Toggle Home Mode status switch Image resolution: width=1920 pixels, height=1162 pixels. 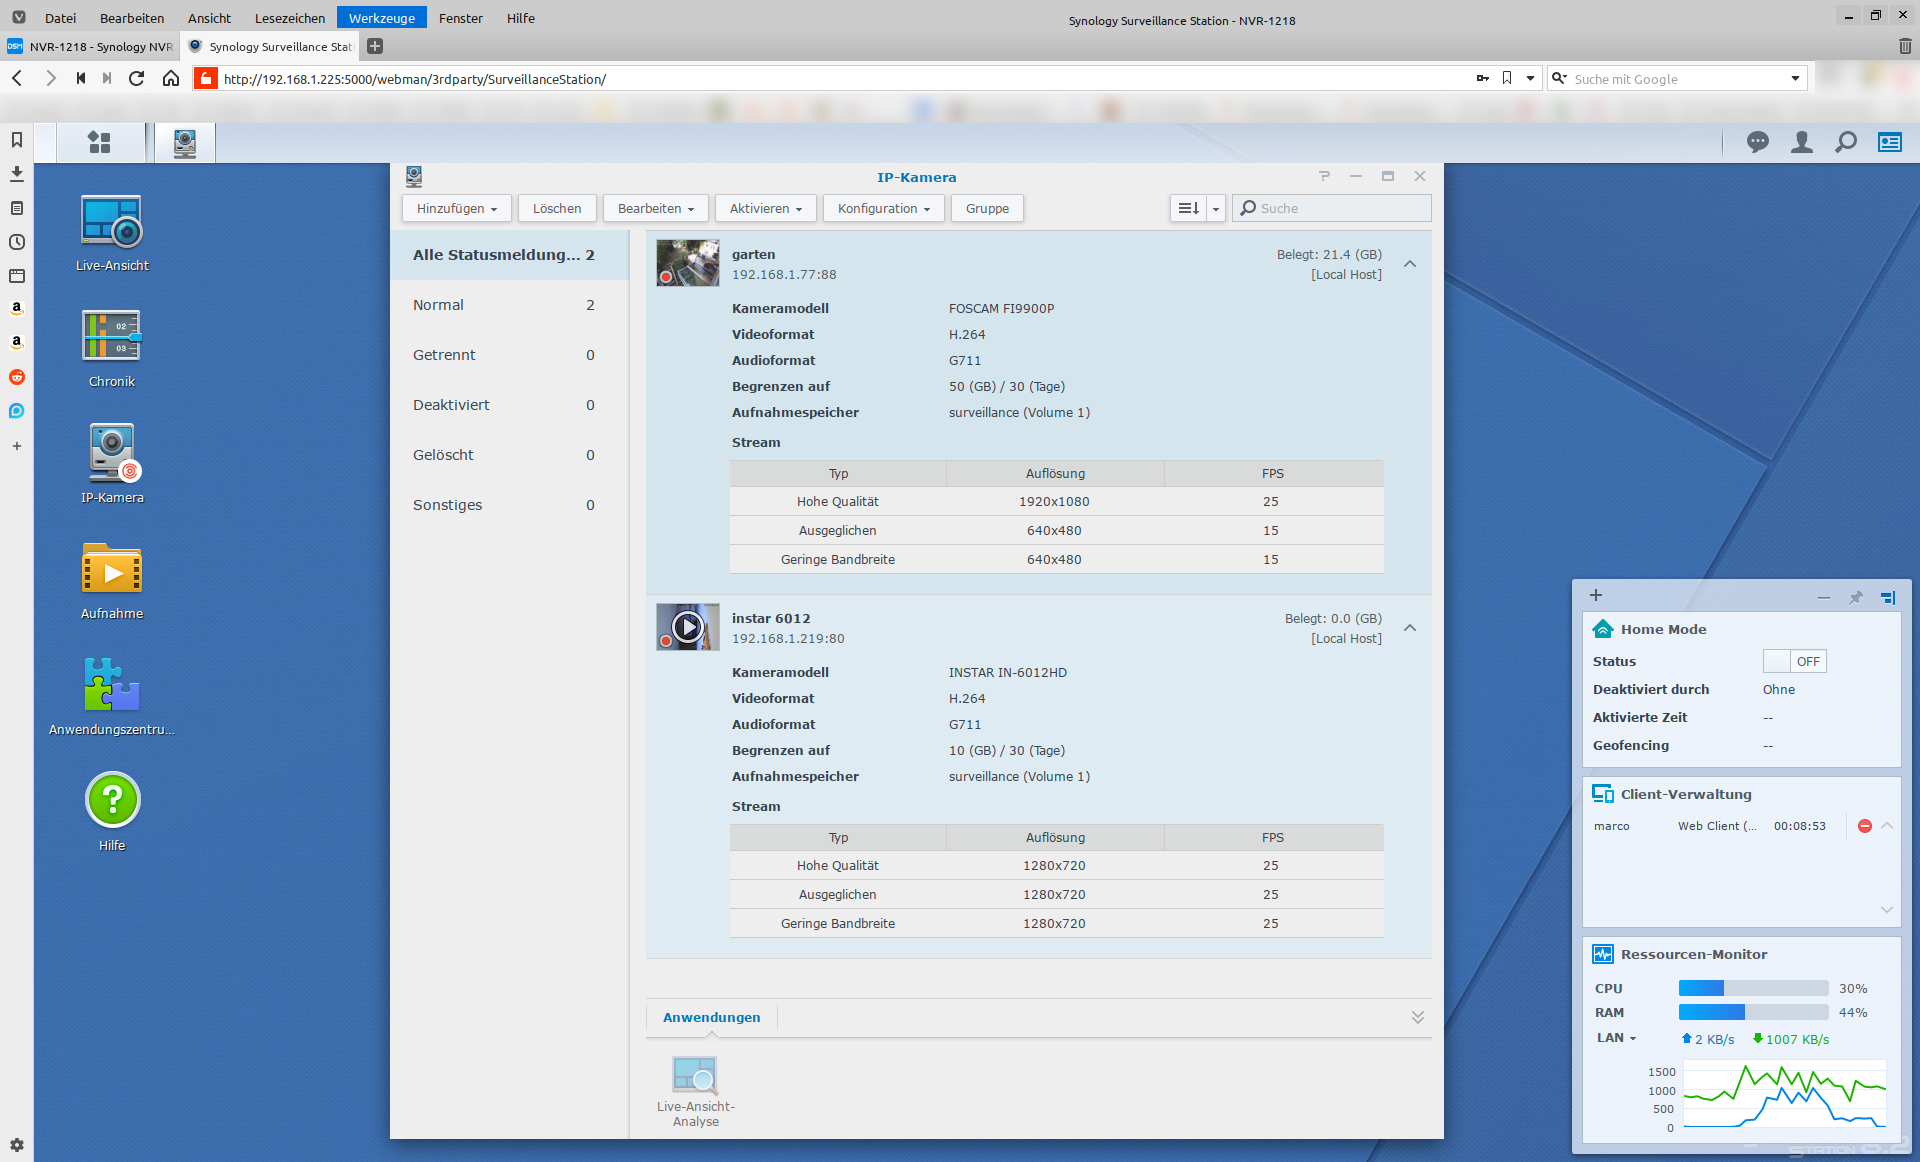point(1794,661)
